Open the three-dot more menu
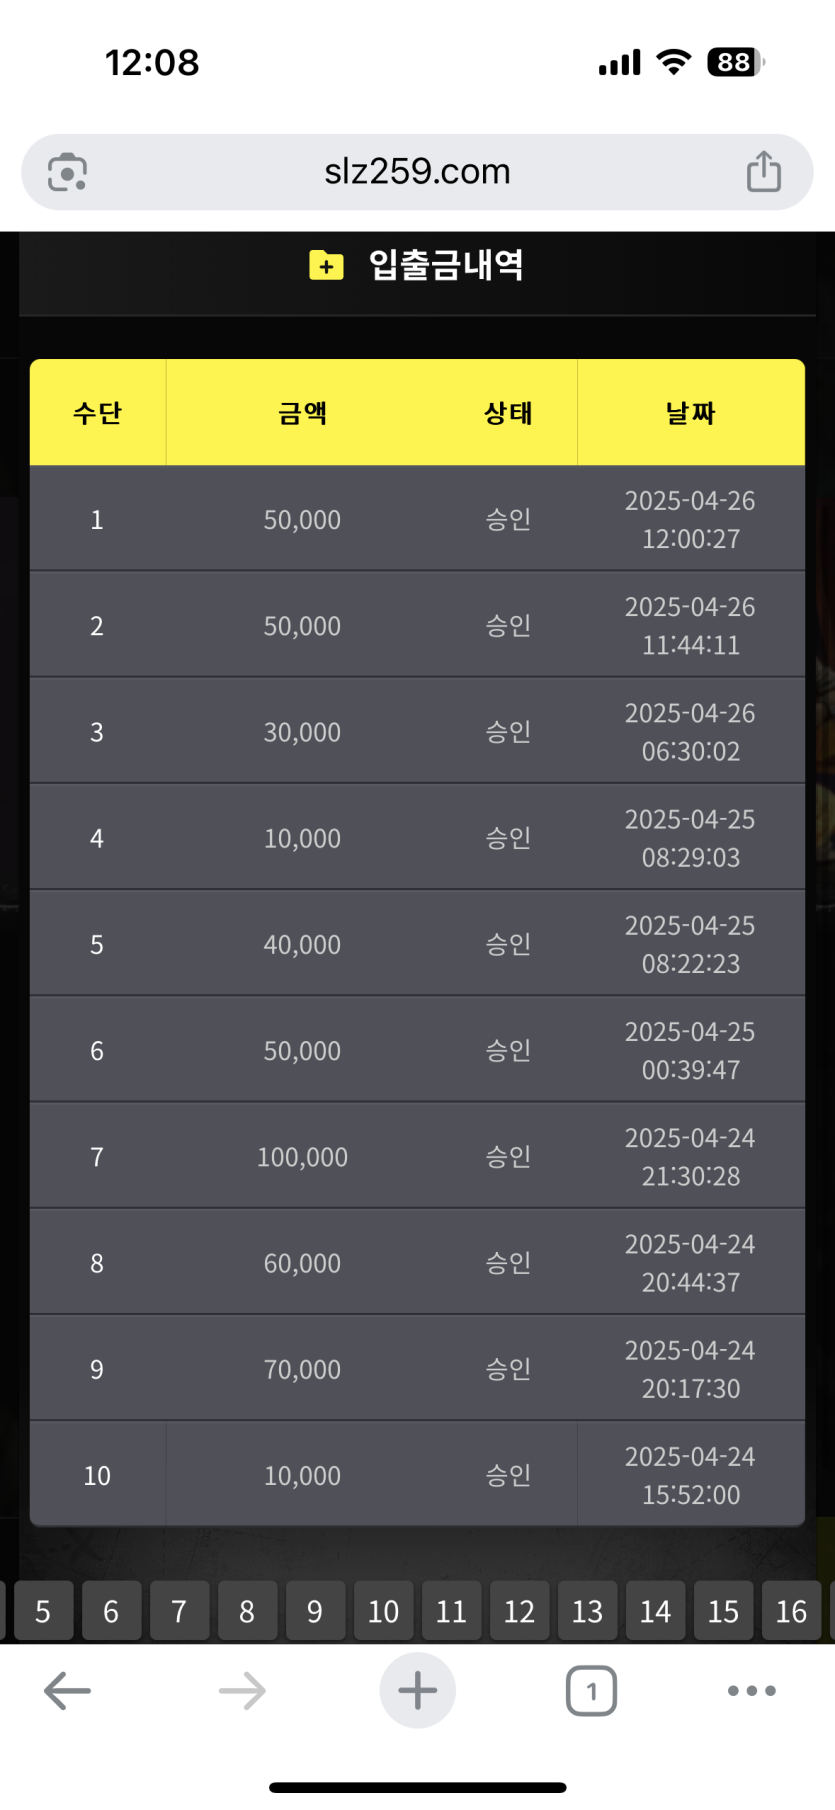 (x=752, y=1691)
